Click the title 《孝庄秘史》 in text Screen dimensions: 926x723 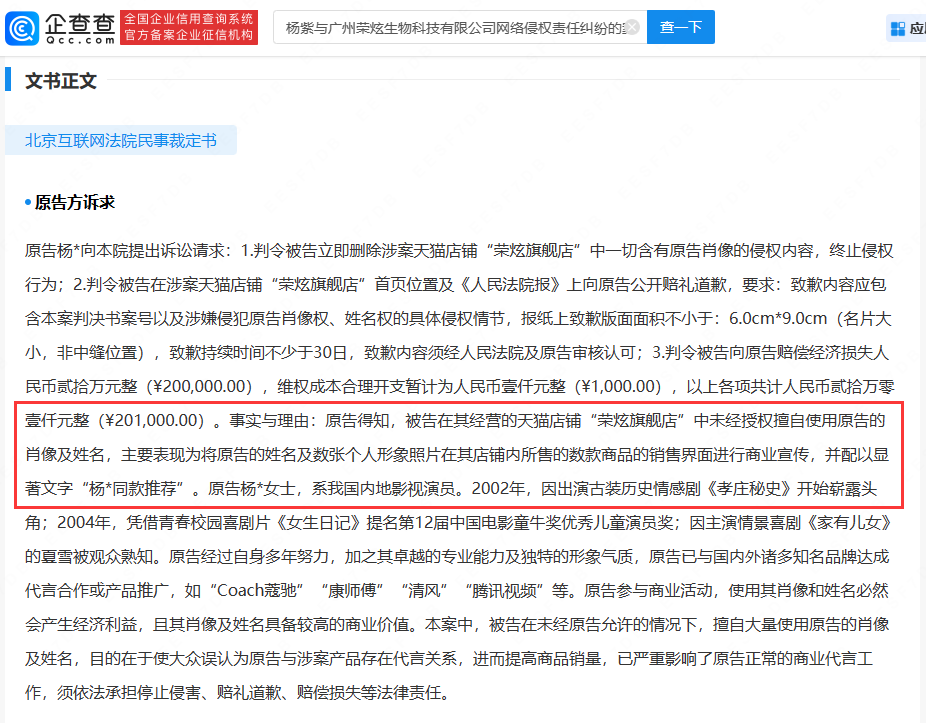click(x=748, y=489)
